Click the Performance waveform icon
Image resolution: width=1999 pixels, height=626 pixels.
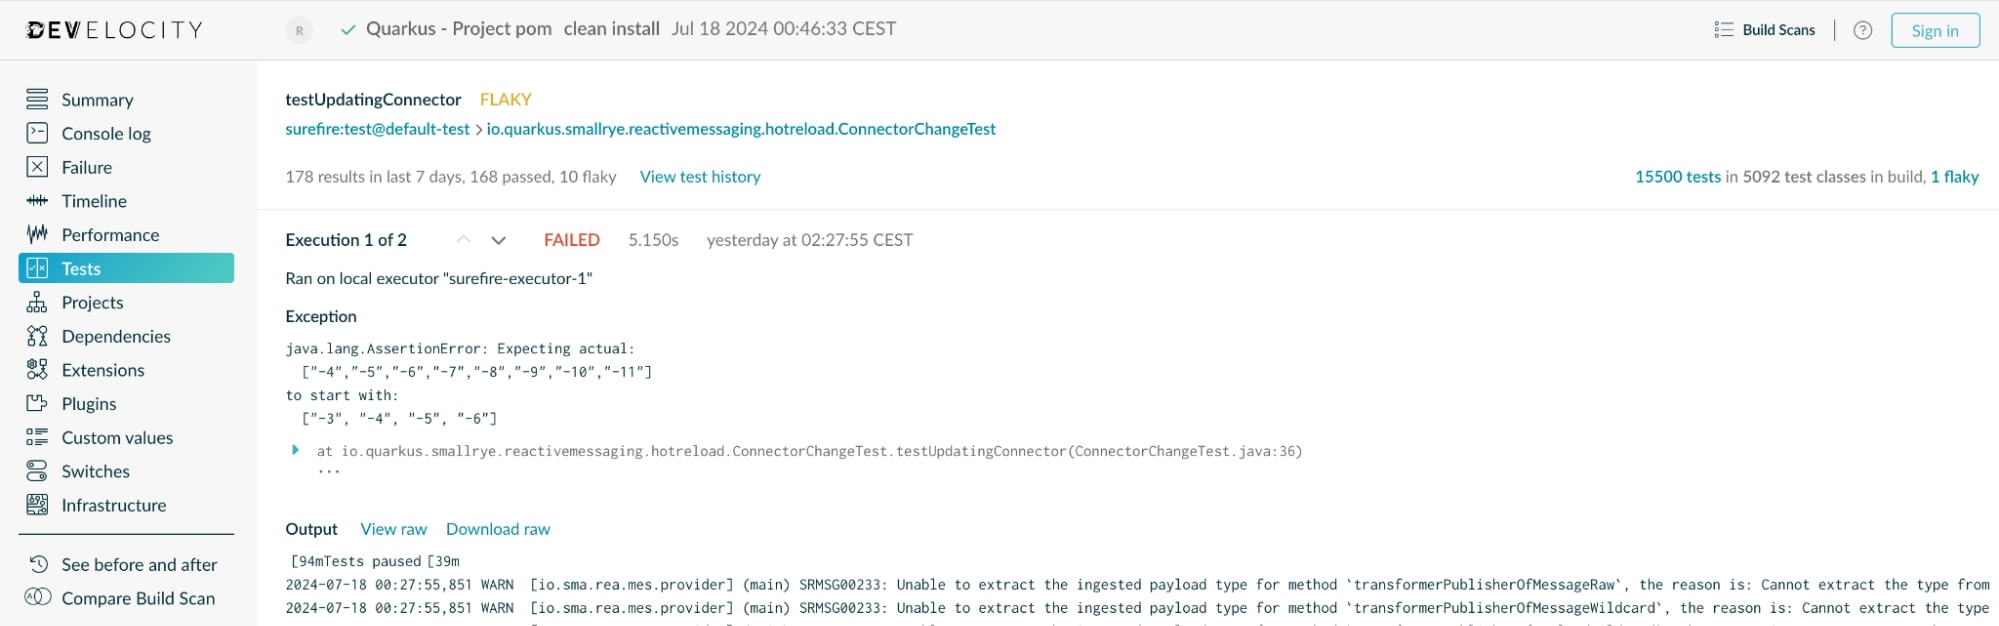tap(37, 235)
